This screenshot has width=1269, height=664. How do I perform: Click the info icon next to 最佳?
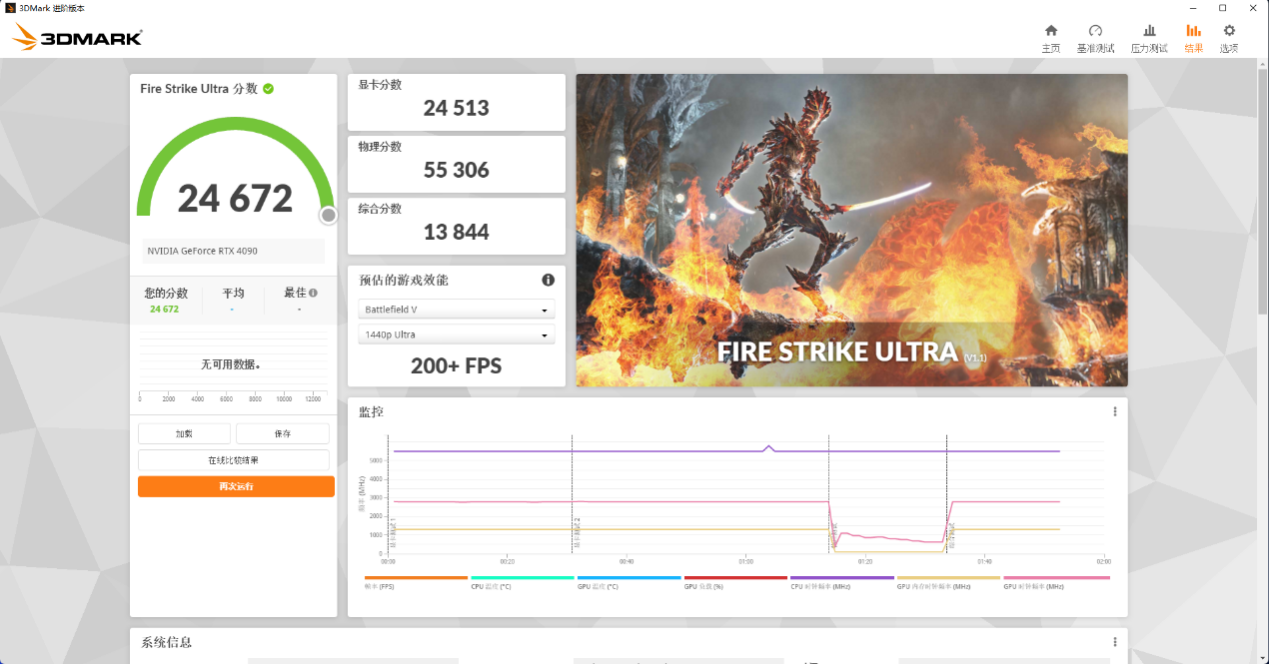tap(313, 293)
